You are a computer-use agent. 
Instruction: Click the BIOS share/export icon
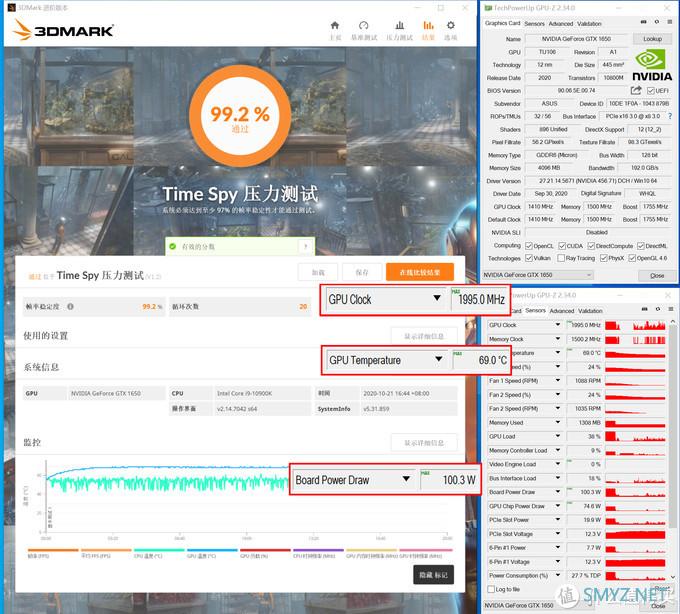coord(636,90)
